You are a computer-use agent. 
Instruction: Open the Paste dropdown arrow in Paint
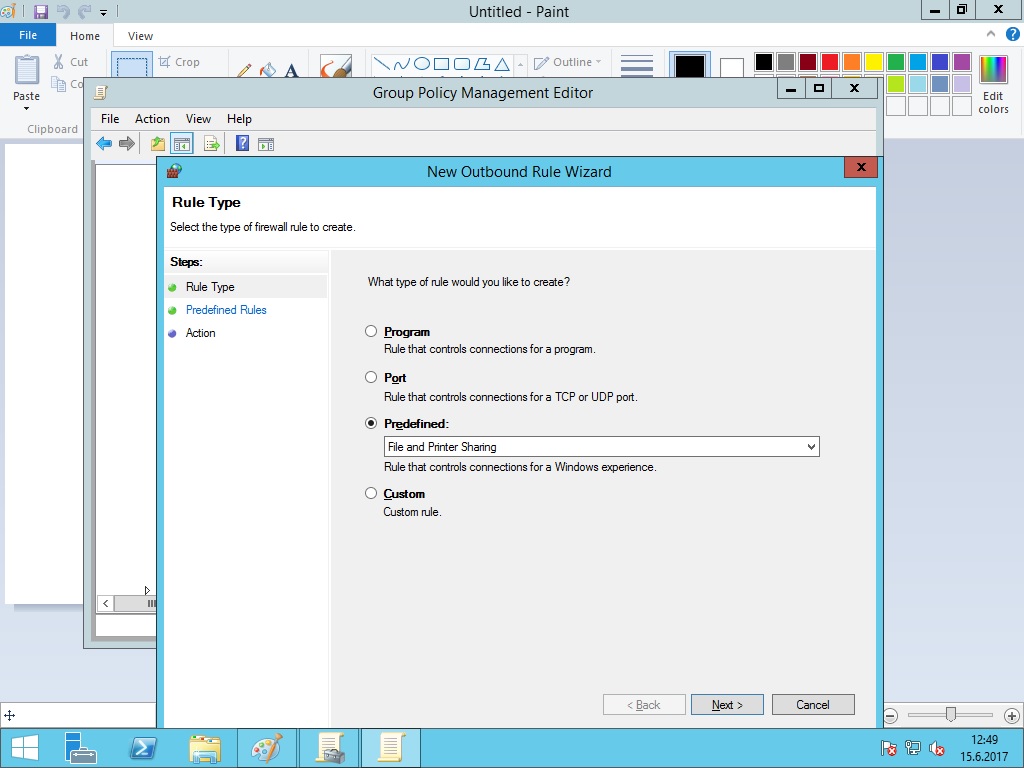click(x=26, y=108)
